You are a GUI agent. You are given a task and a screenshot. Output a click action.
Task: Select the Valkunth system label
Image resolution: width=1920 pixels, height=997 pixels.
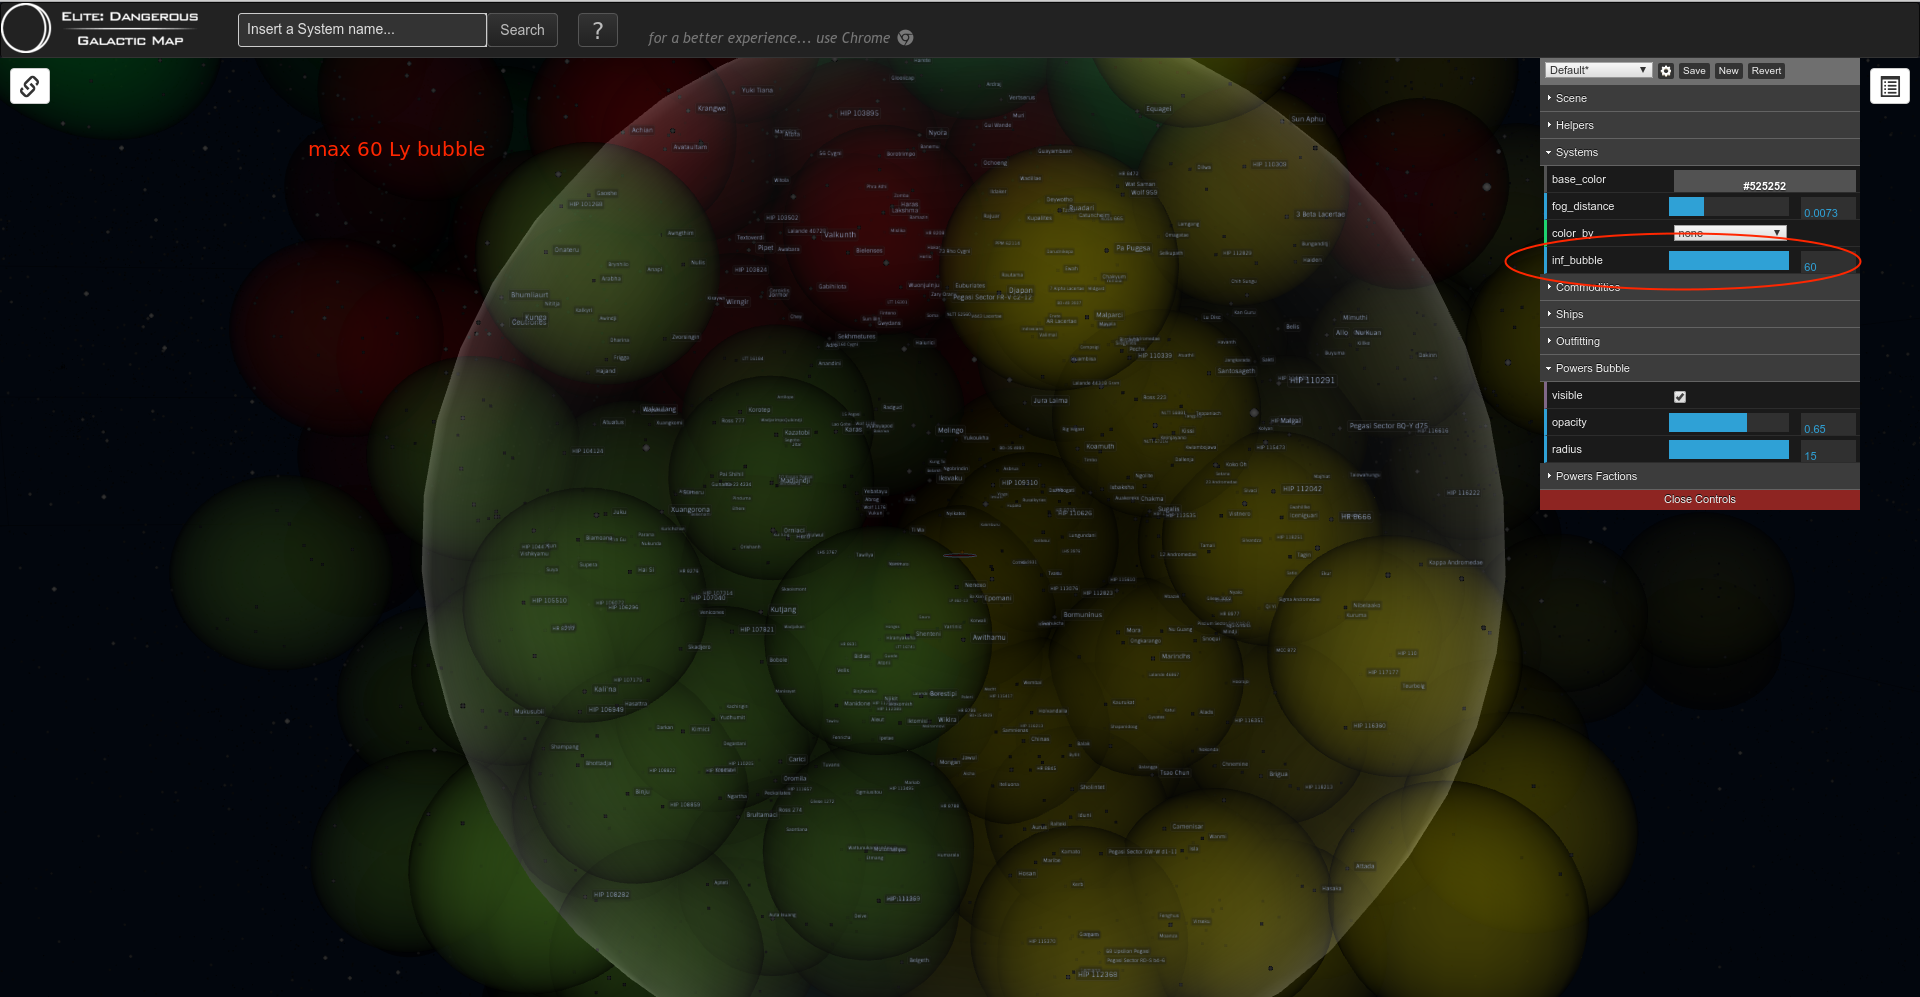click(x=840, y=235)
